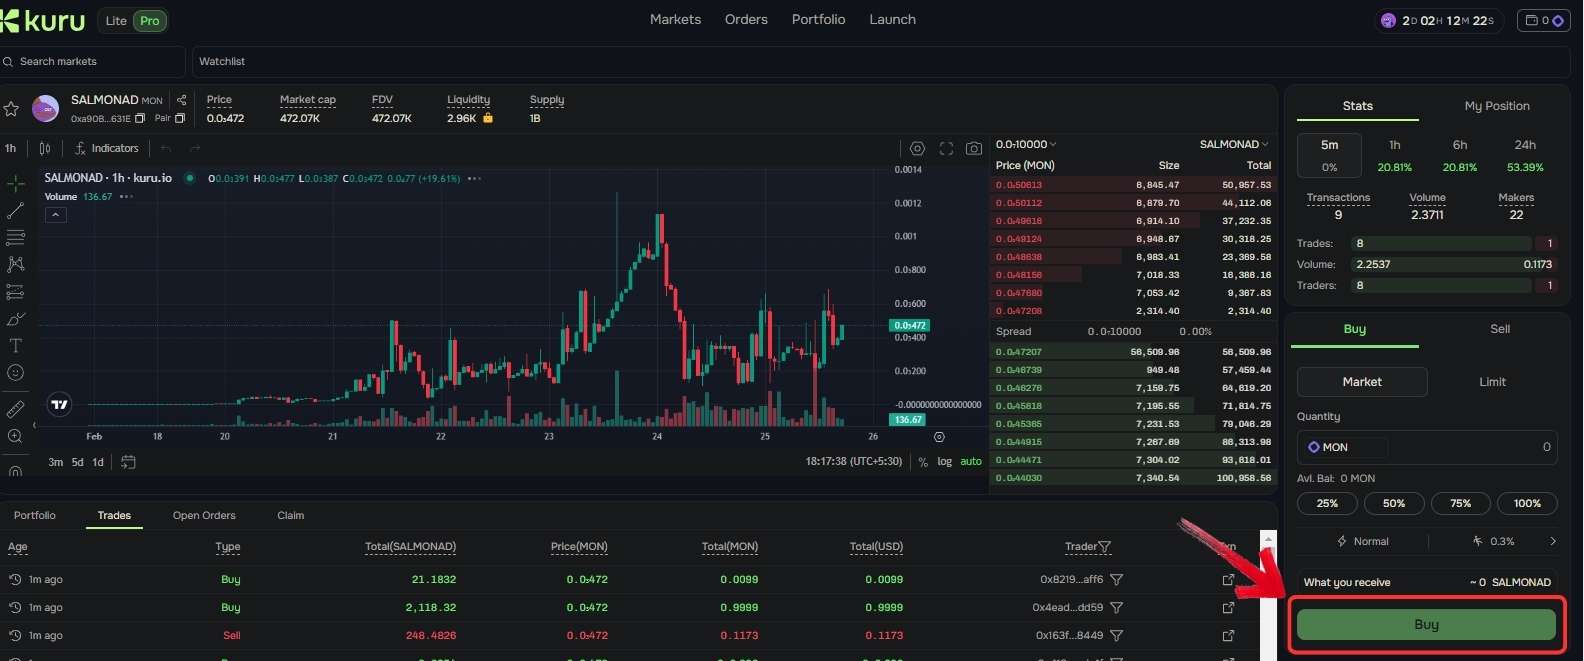Click the TradingView logo on chart
The width and height of the screenshot is (1584, 661).
click(59, 405)
